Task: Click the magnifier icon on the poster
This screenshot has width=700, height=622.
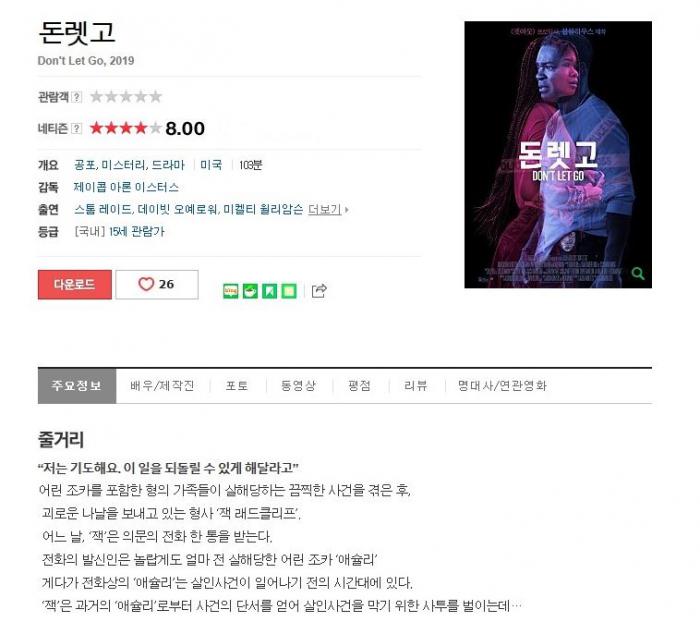Action: tap(638, 273)
